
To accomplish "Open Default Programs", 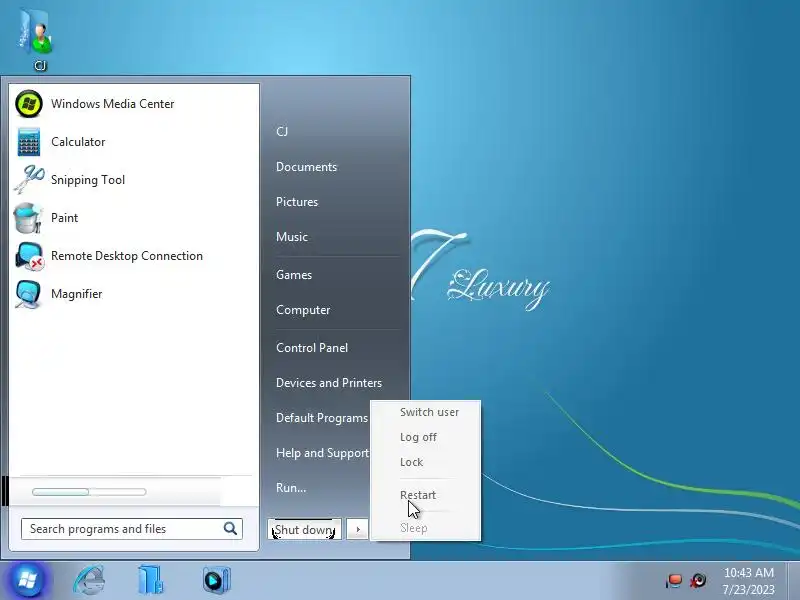I will point(321,418).
